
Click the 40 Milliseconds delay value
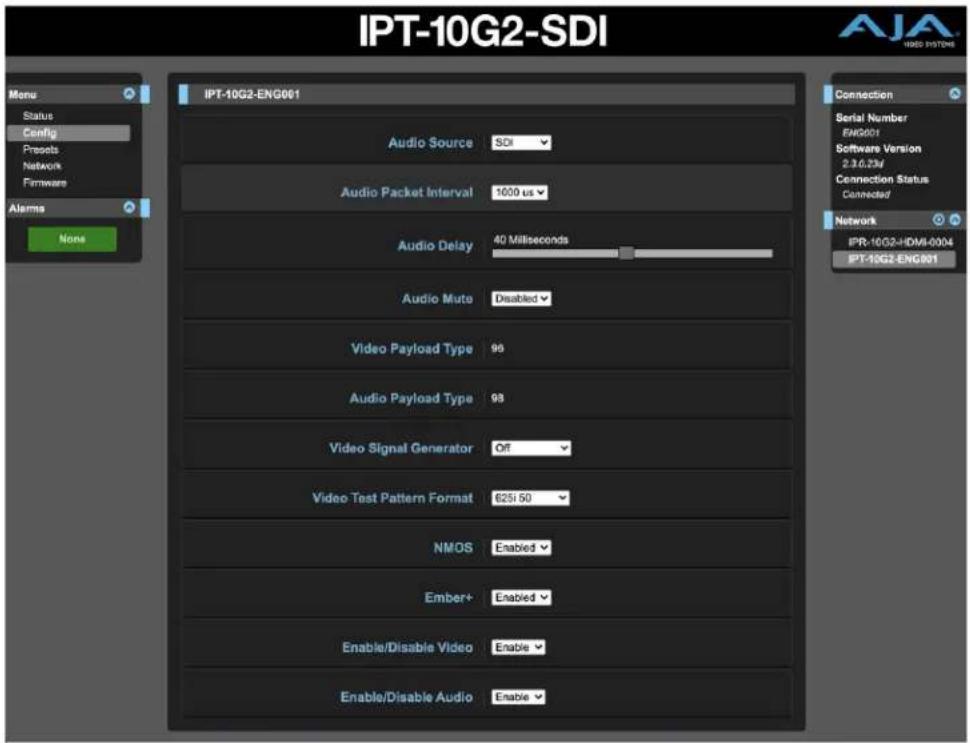531,239
